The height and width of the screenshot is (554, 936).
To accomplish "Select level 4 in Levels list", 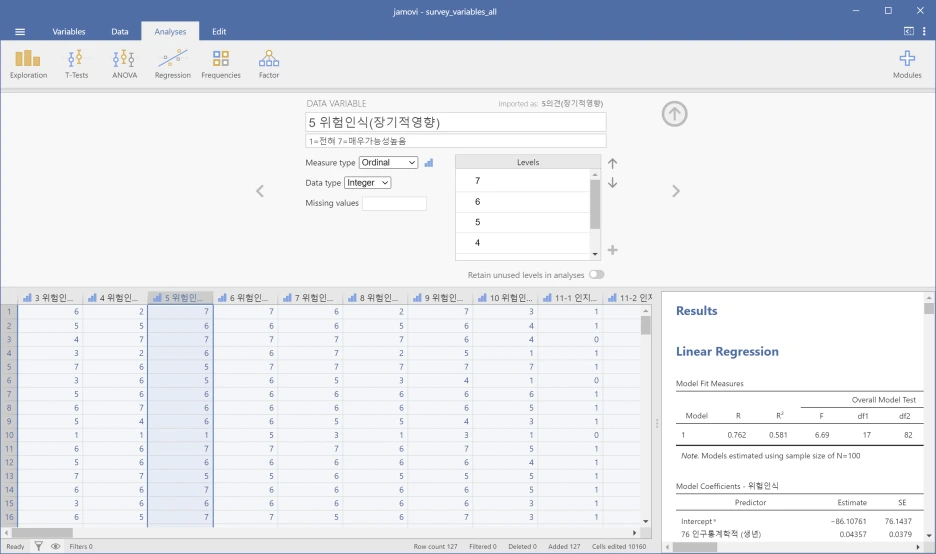I will 522,243.
